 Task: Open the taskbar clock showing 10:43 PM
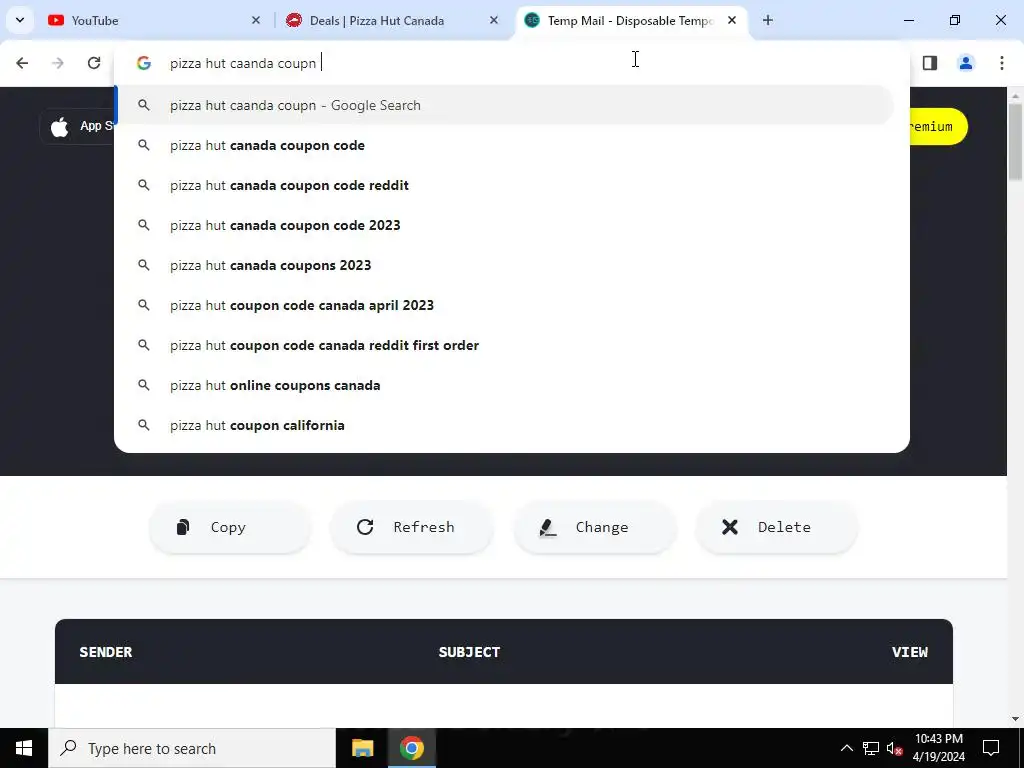(938, 748)
